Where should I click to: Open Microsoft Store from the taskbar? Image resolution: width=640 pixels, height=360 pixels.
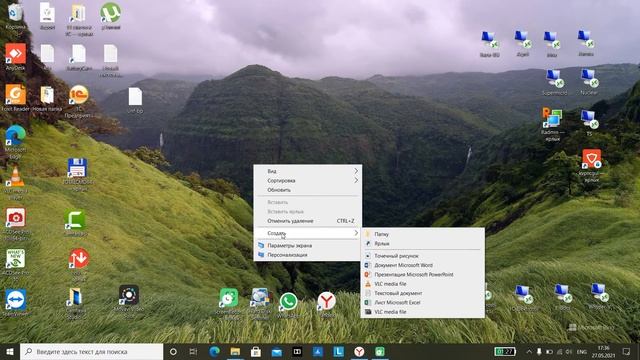256,351
